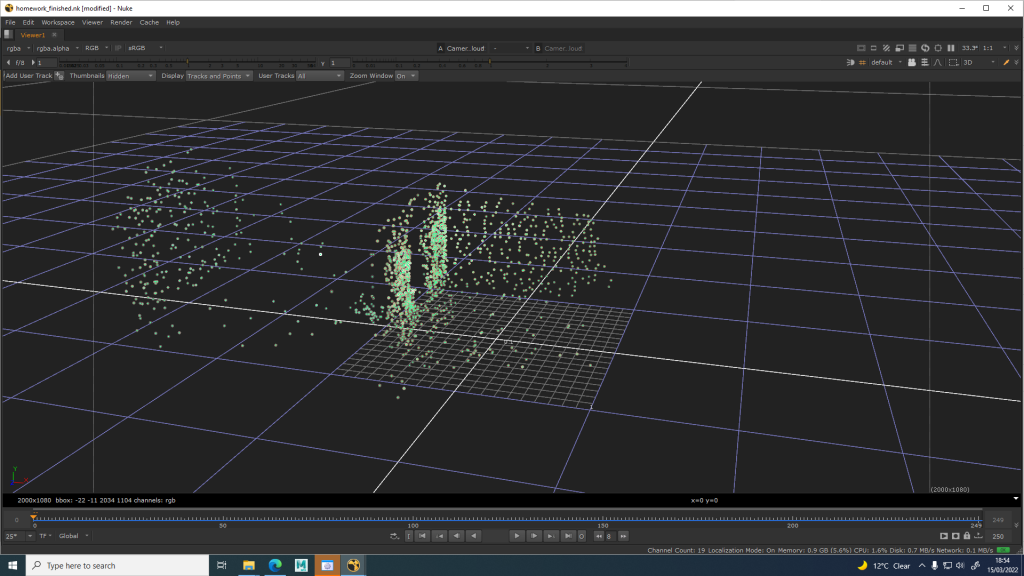This screenshot has width=1024, height=576.
Task: Toggle the orange grid display icon
Action: (x=862, y=63)
